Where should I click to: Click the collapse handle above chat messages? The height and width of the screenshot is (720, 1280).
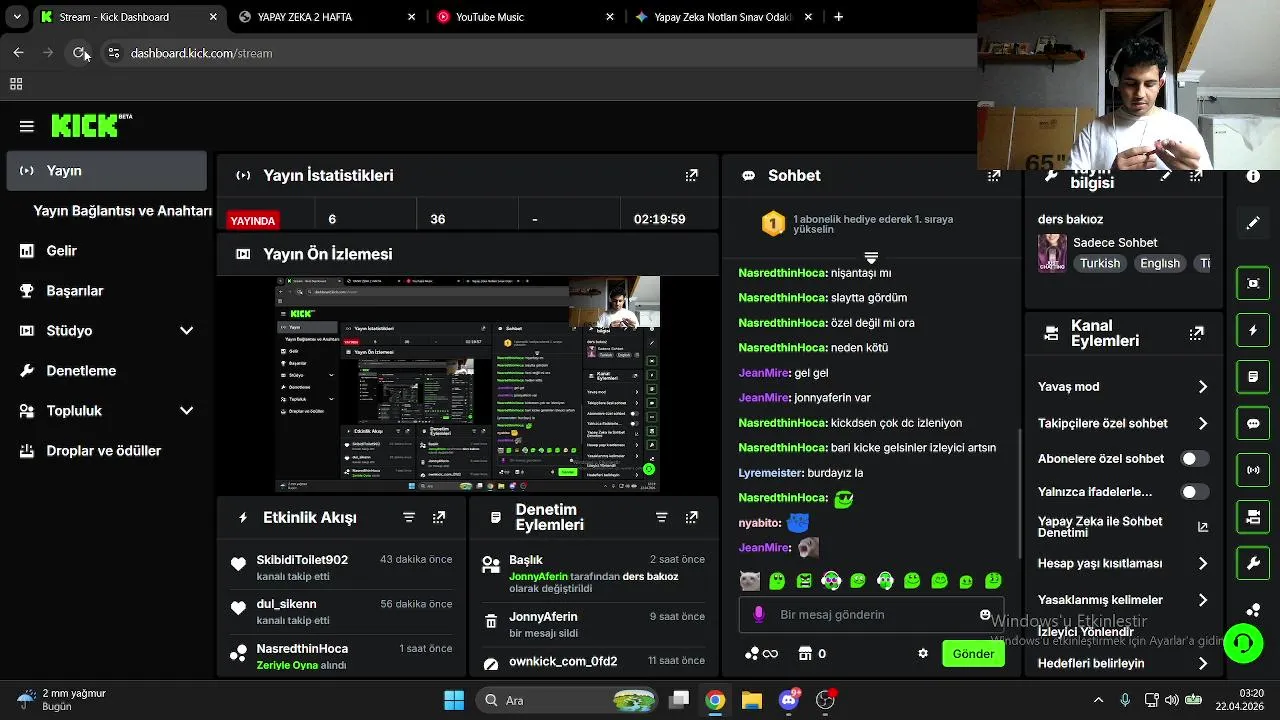871,258
